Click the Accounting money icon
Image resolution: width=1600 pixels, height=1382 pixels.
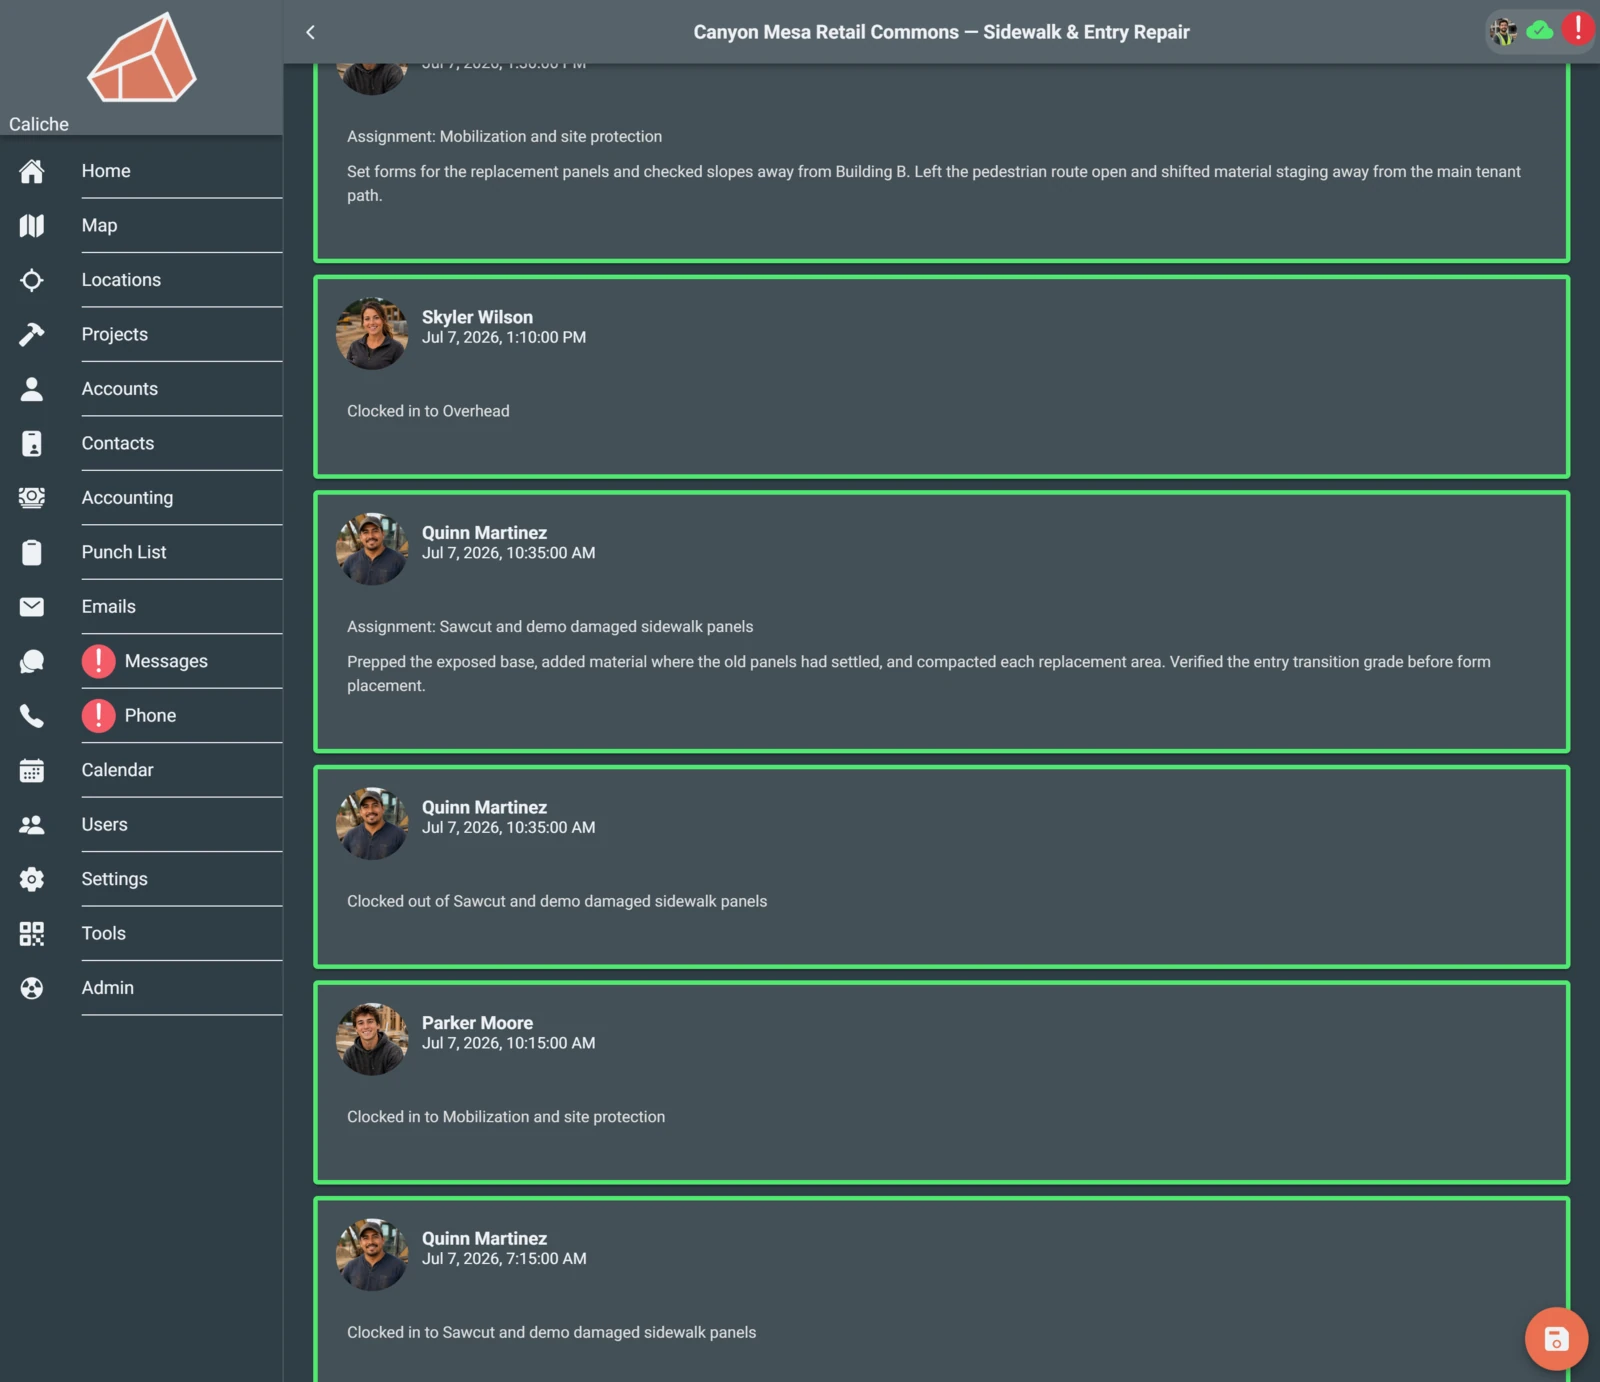(x=32, y=498)
